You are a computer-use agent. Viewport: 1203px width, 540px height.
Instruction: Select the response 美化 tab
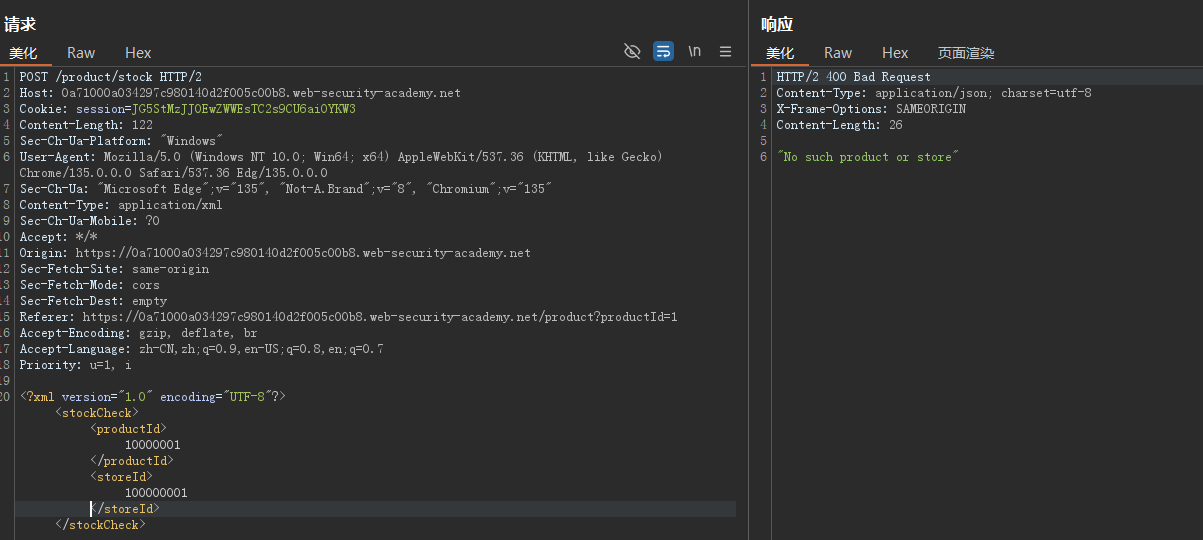(780, 53)
